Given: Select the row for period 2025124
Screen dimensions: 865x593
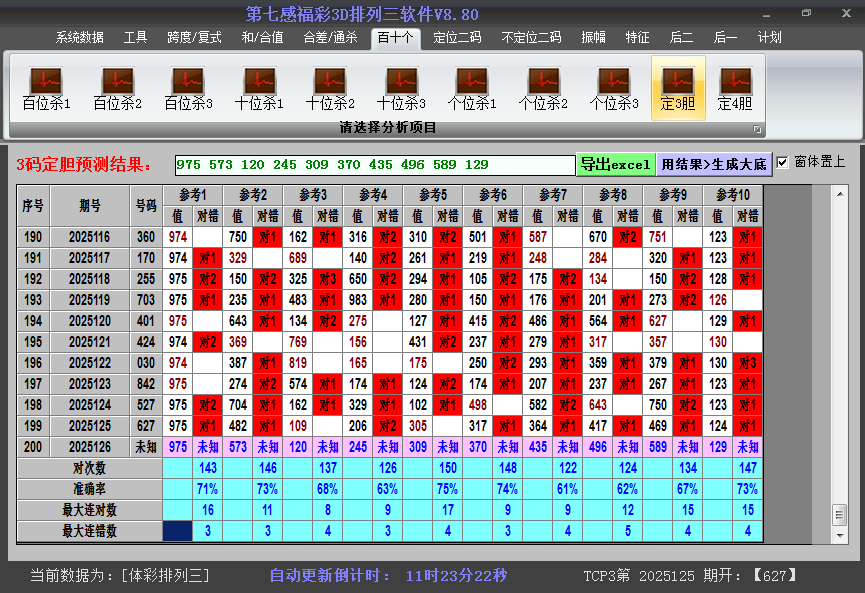Looking at the screenshot, I should click(389, 405).
